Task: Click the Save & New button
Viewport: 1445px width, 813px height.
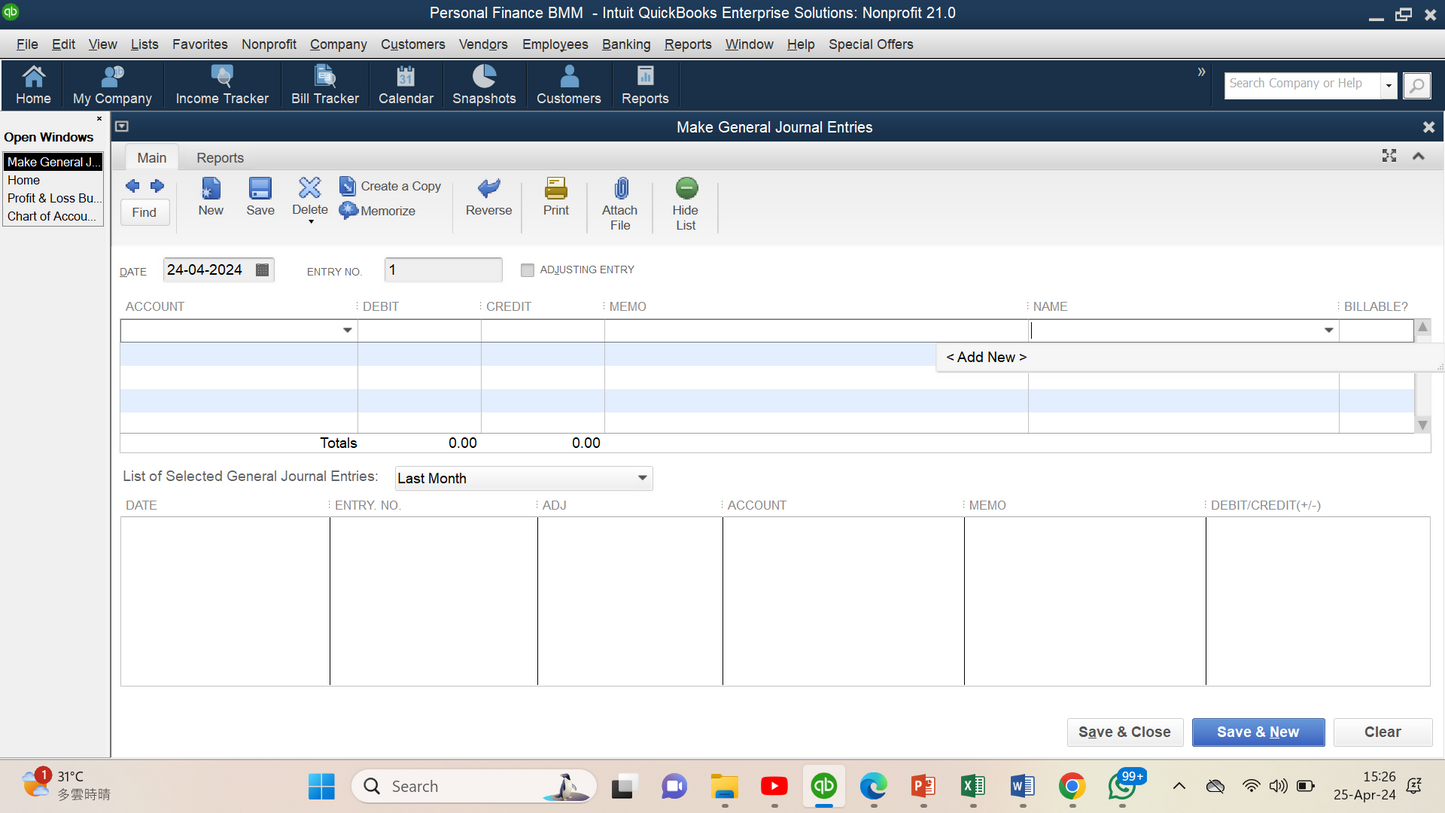Action: point(1258,732)
